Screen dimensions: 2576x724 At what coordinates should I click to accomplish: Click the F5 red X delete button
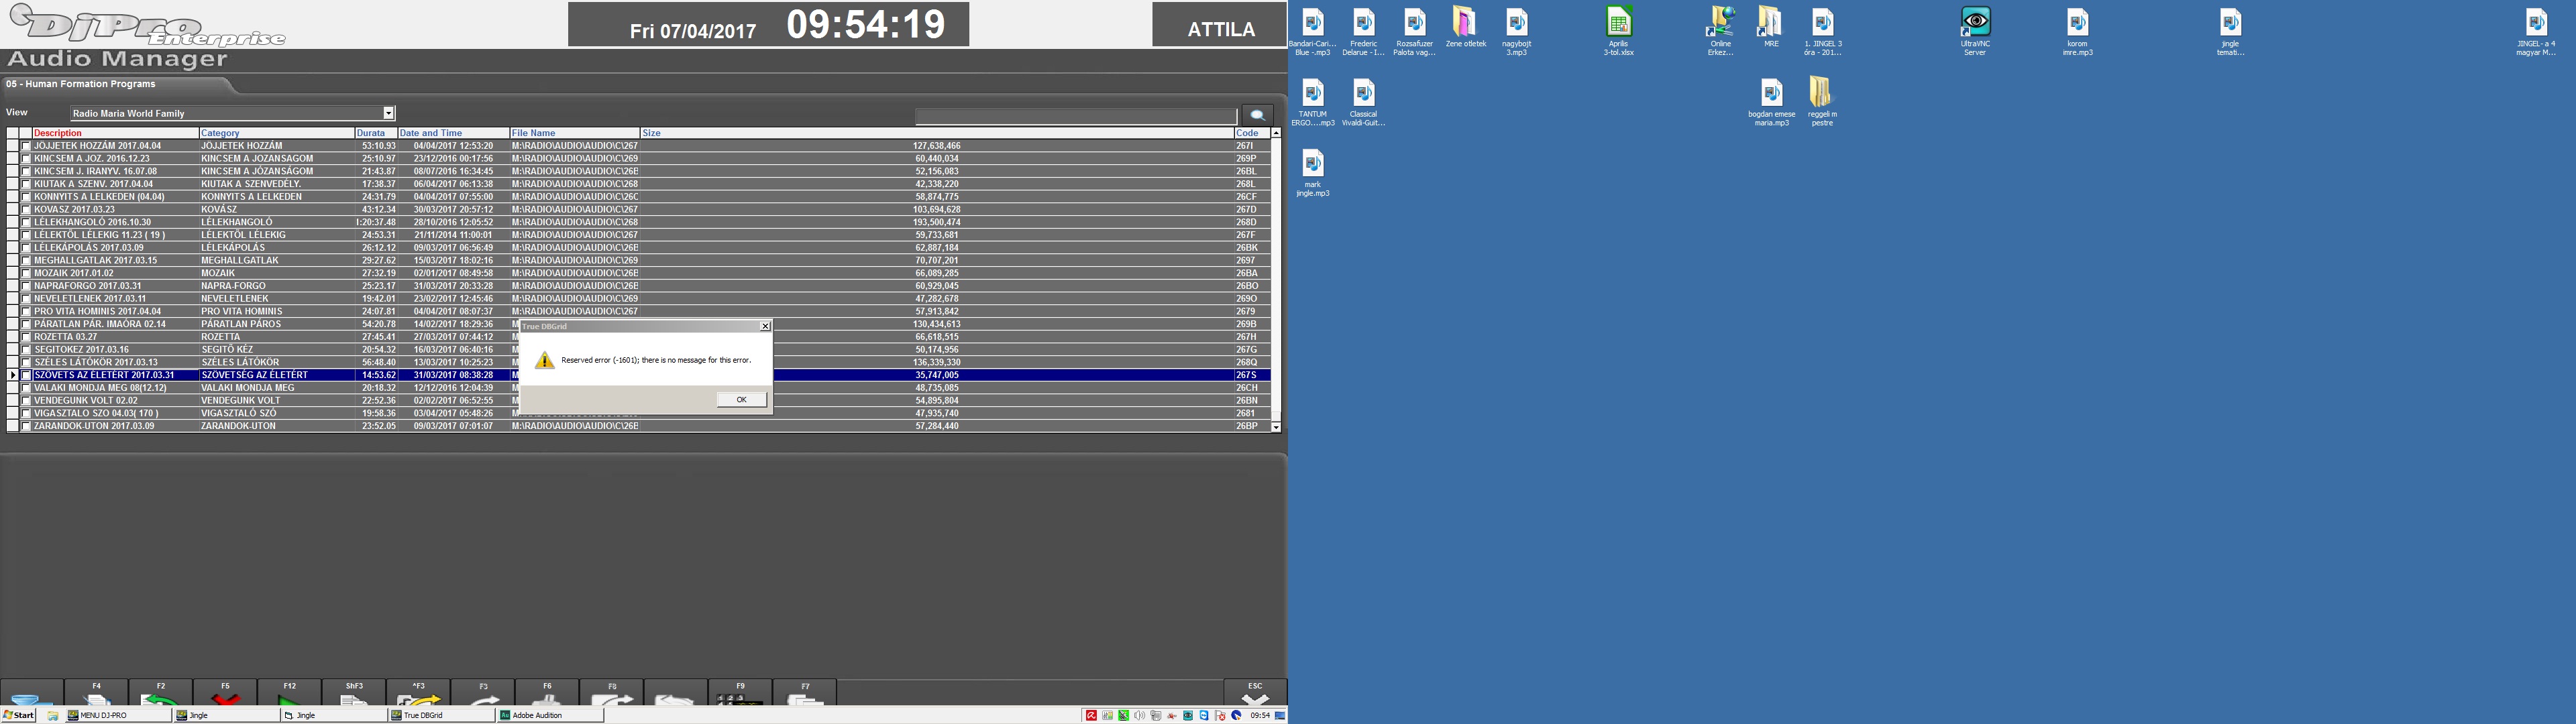tap(225, 694)
